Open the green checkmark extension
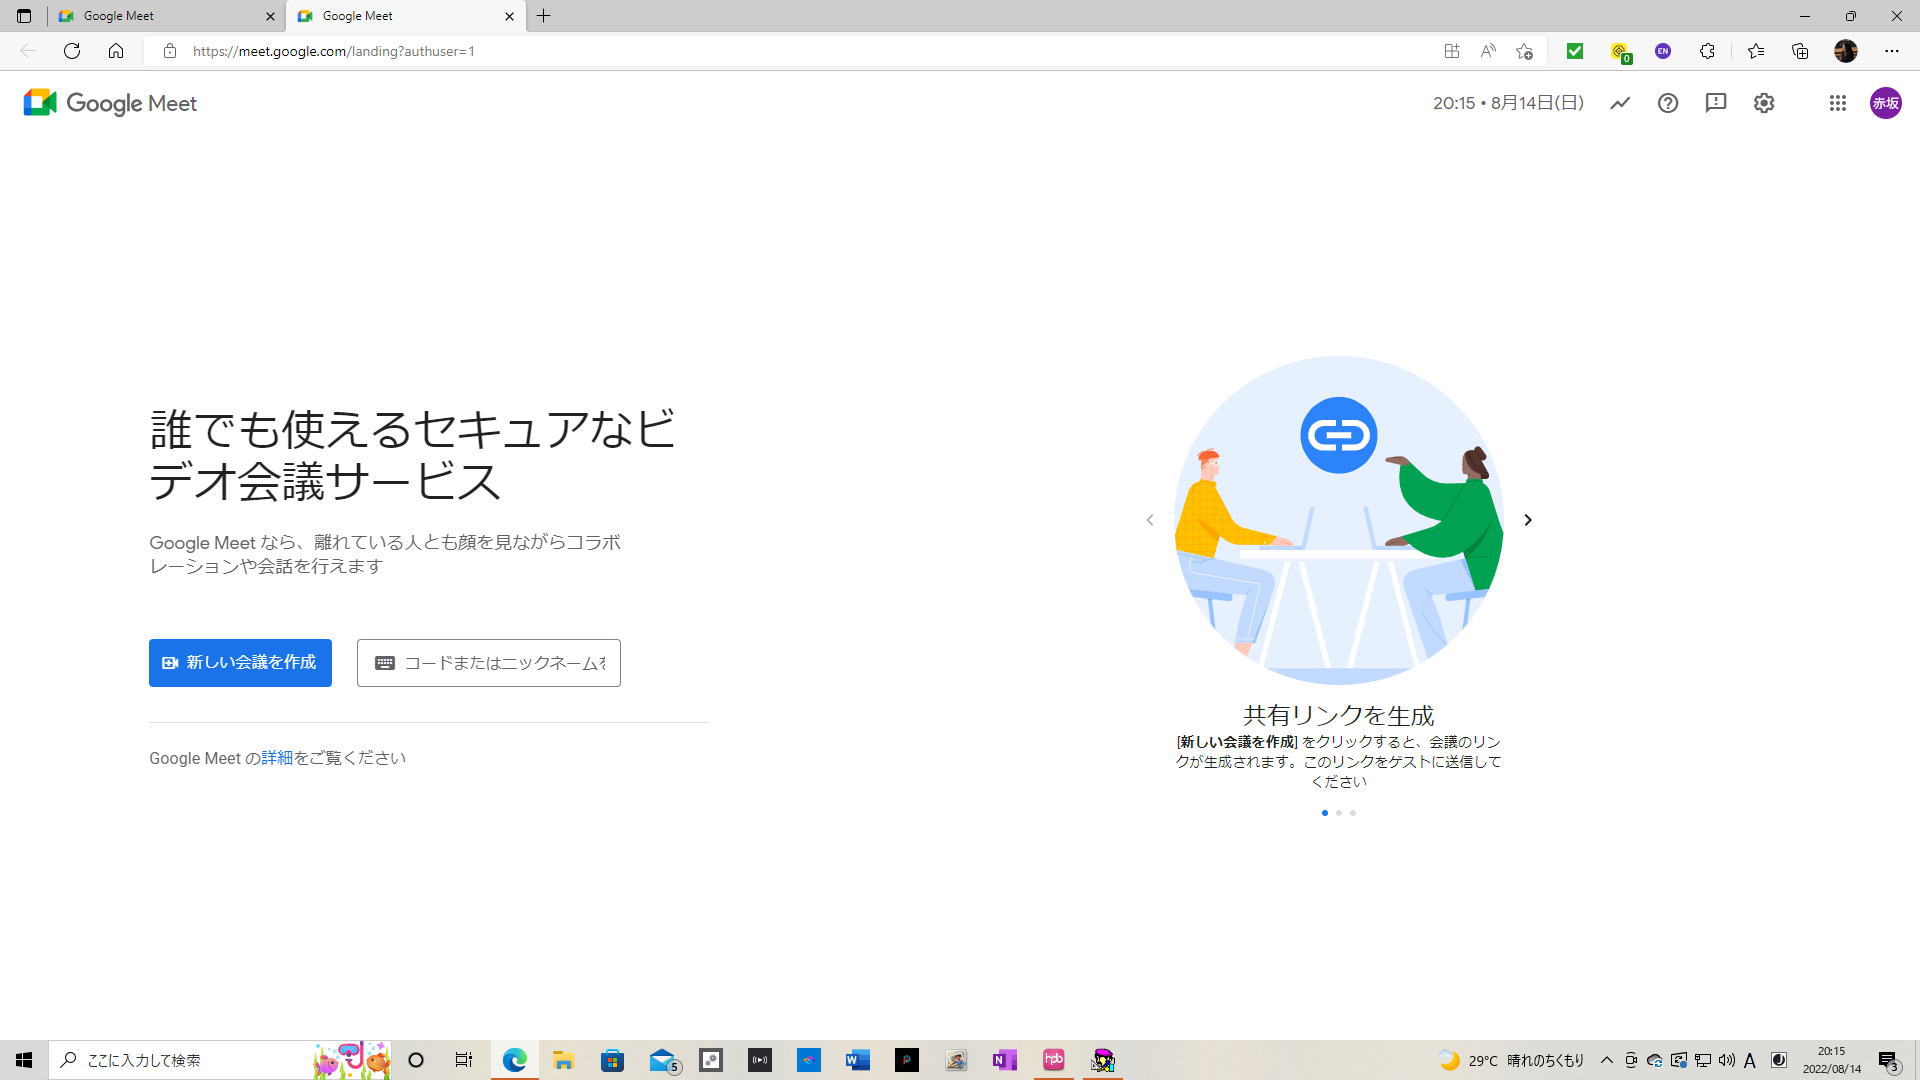The height and width of the screenshot is (1080, 1920). point(1575,51)
